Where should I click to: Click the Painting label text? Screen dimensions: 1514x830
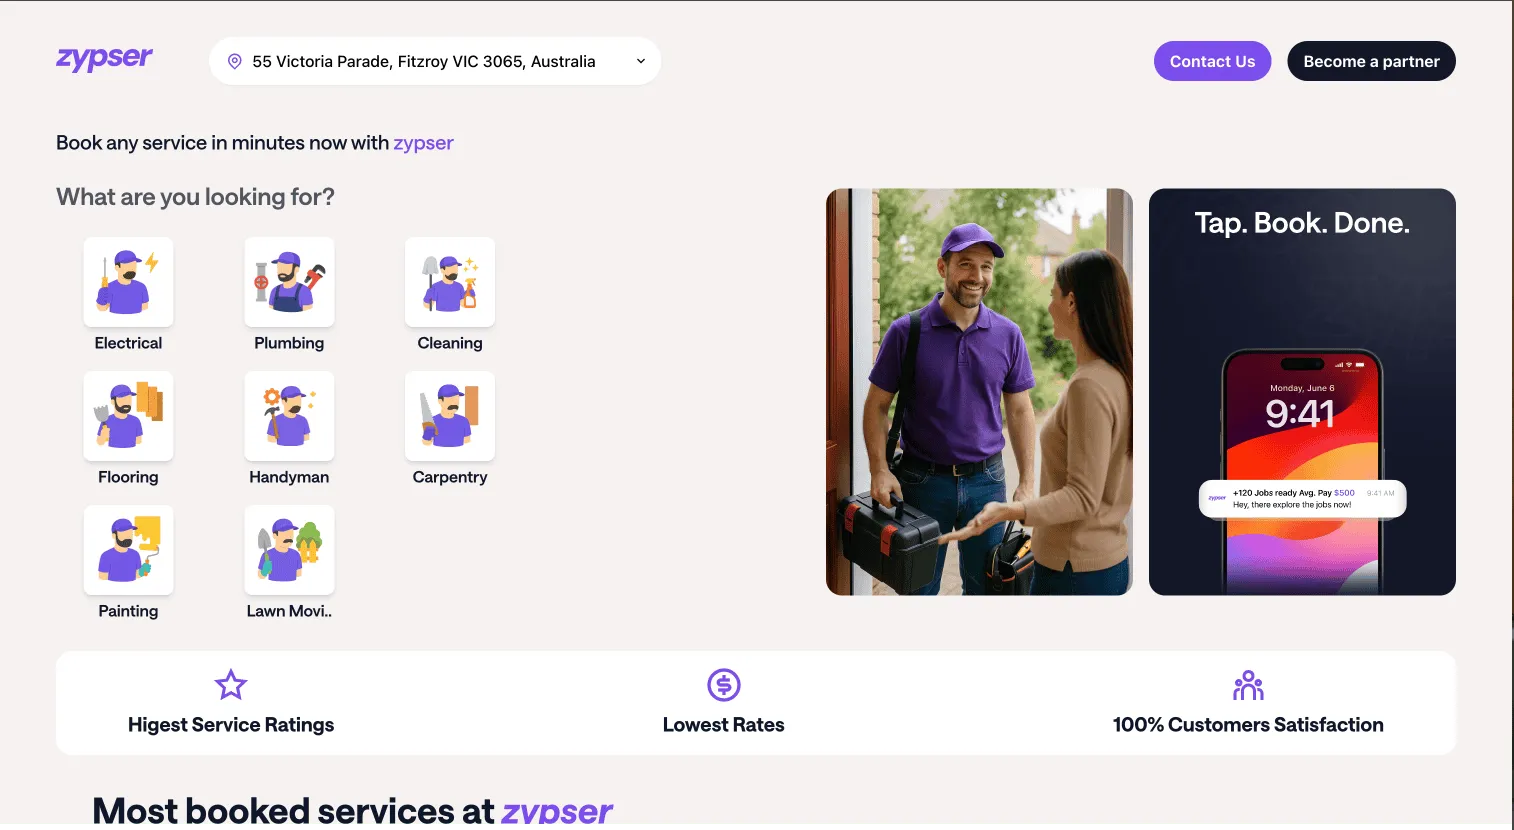[128, 611]
